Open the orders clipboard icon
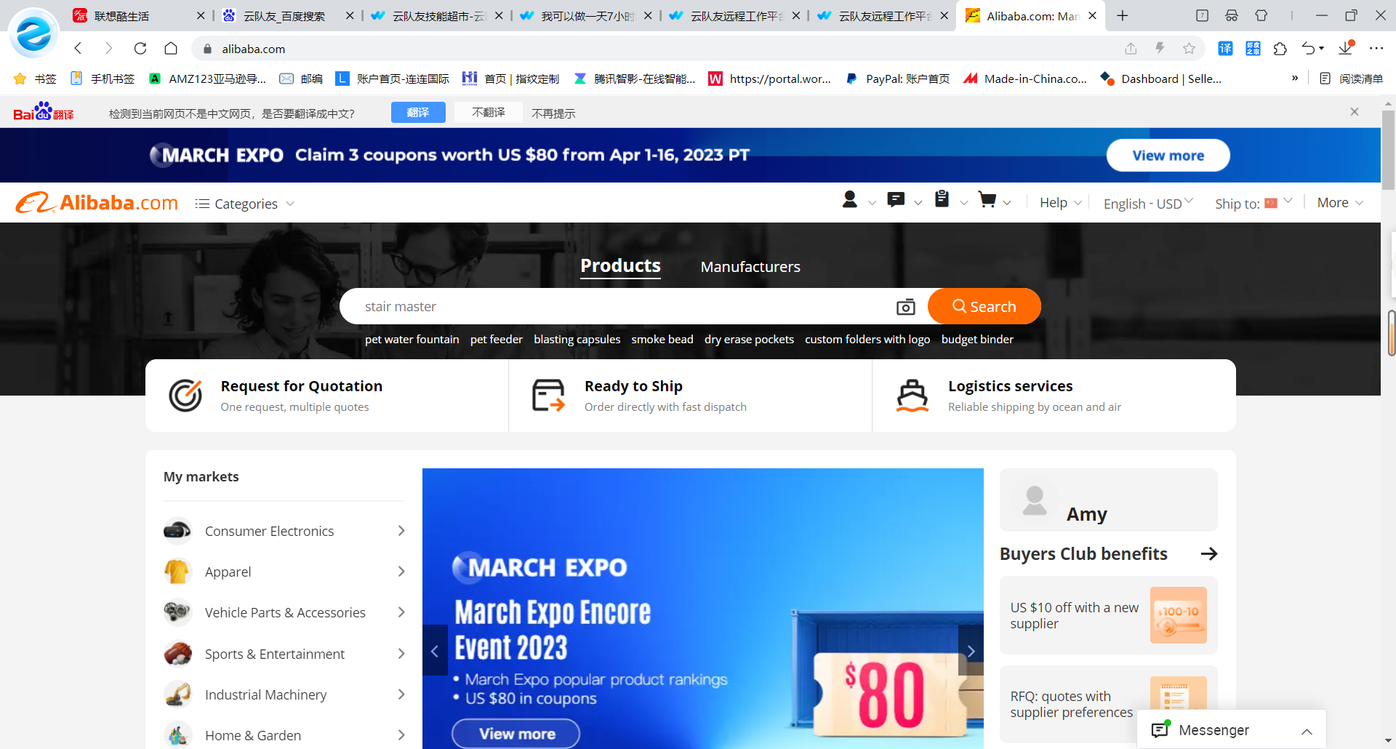This screenshot has height=749, width=1396. [x=941, y=200]
